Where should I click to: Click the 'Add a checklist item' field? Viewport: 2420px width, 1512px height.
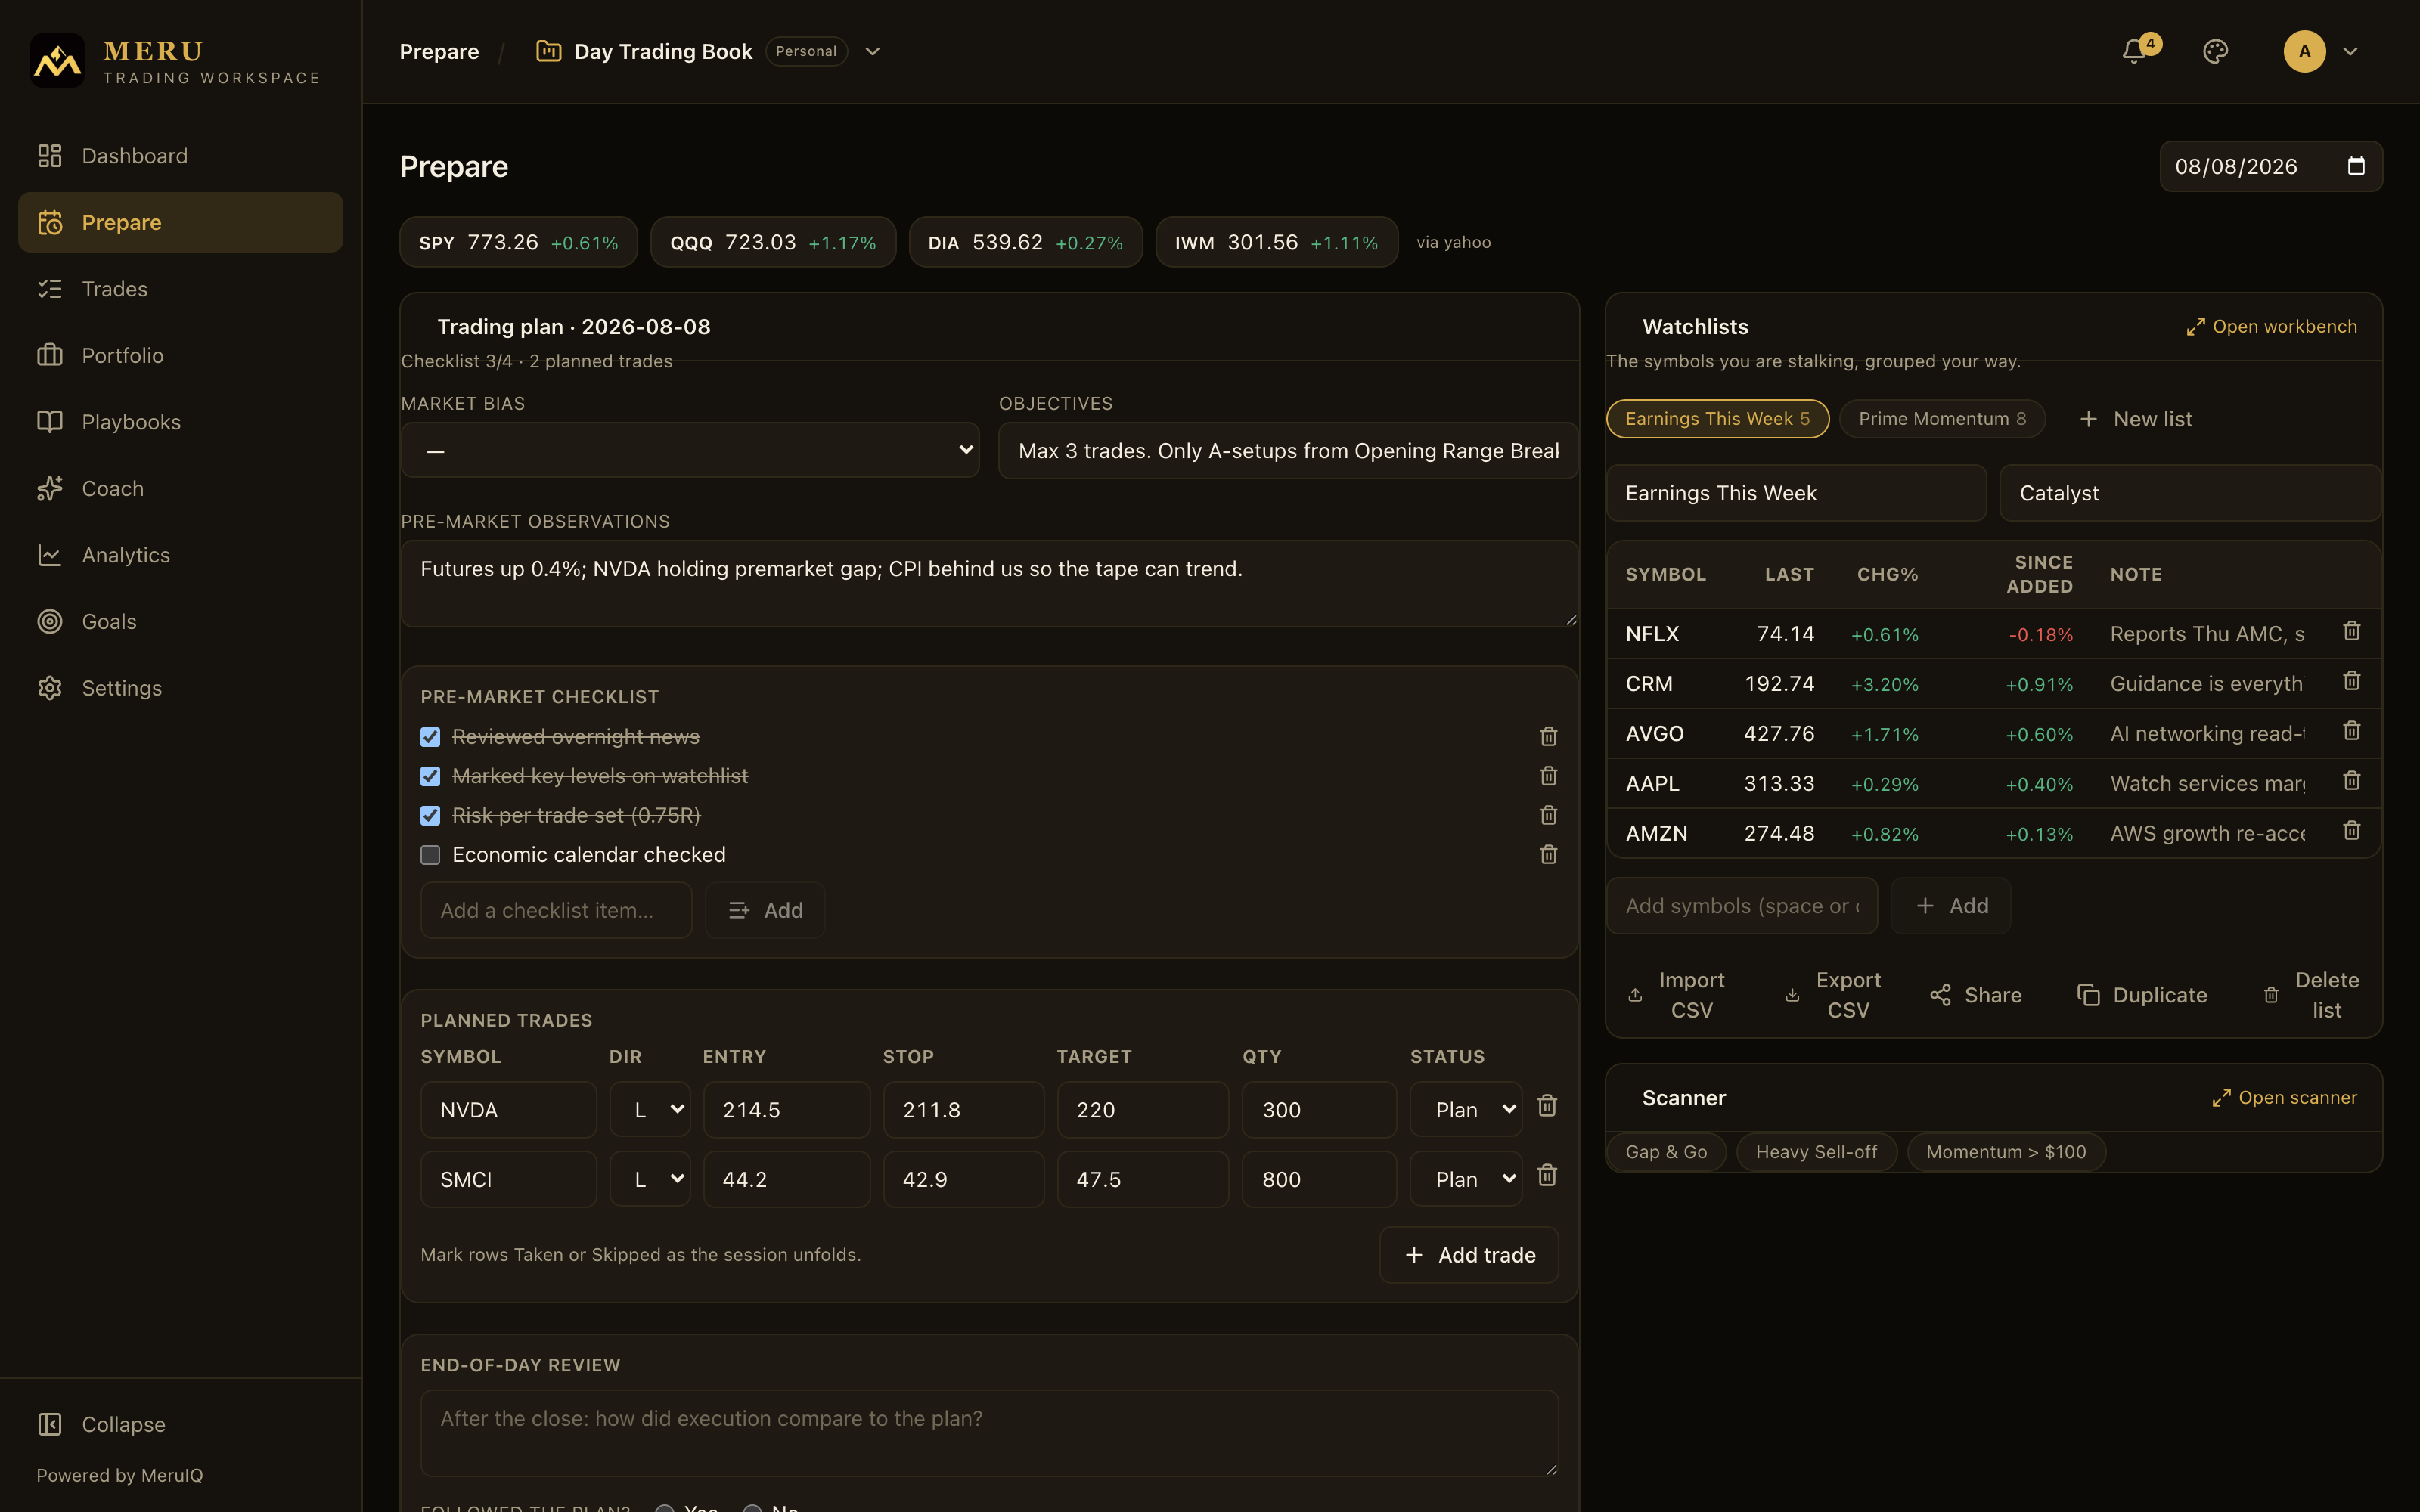pyautogui.click(x=556, y=910)
